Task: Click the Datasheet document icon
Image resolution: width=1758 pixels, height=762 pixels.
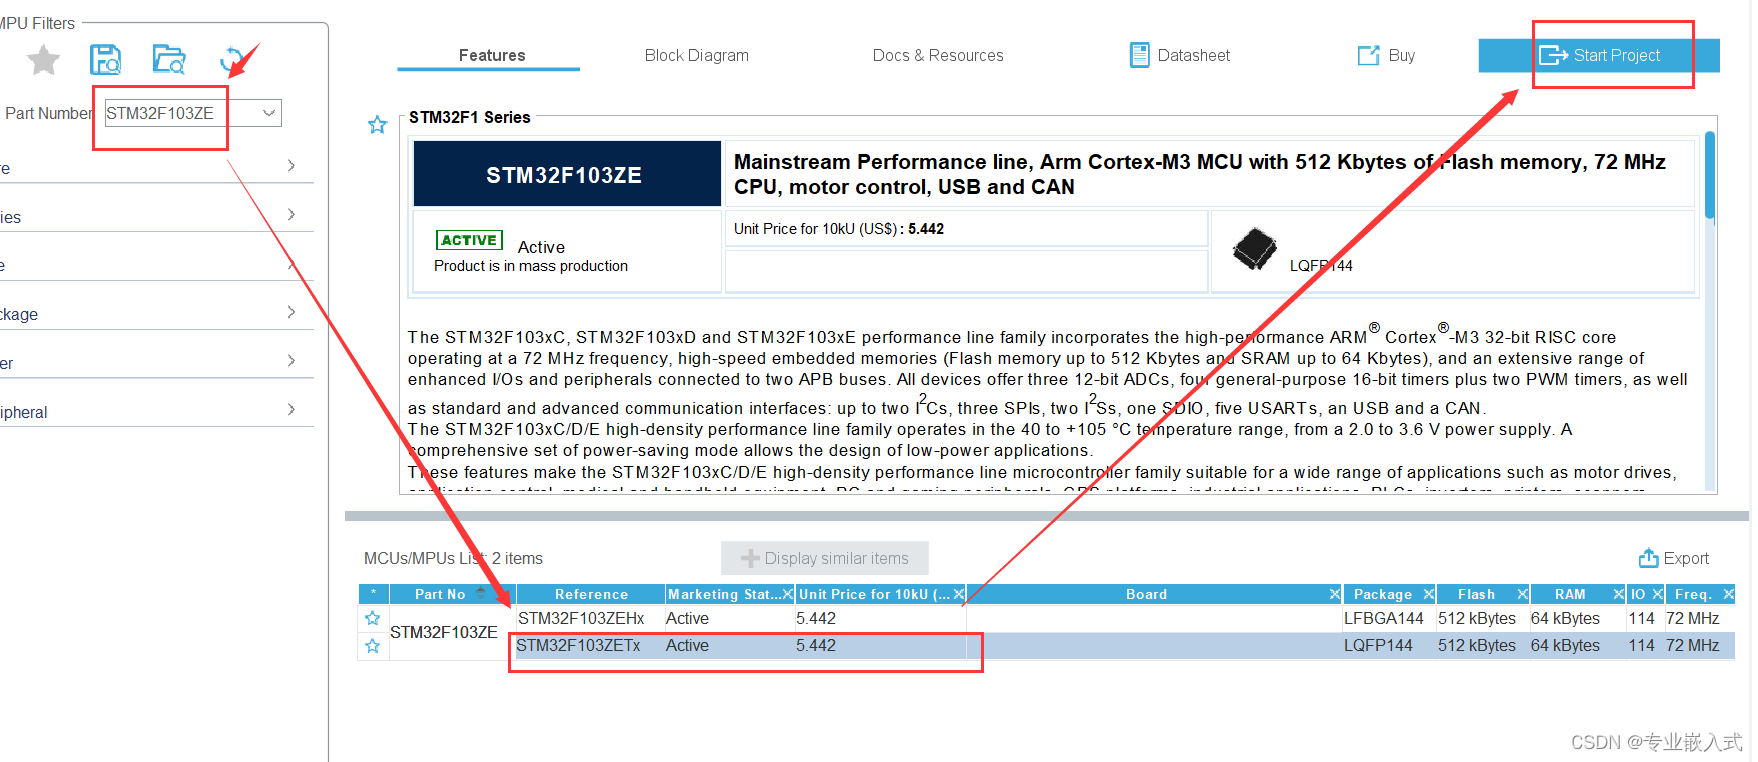Action: pos(1139,55)
